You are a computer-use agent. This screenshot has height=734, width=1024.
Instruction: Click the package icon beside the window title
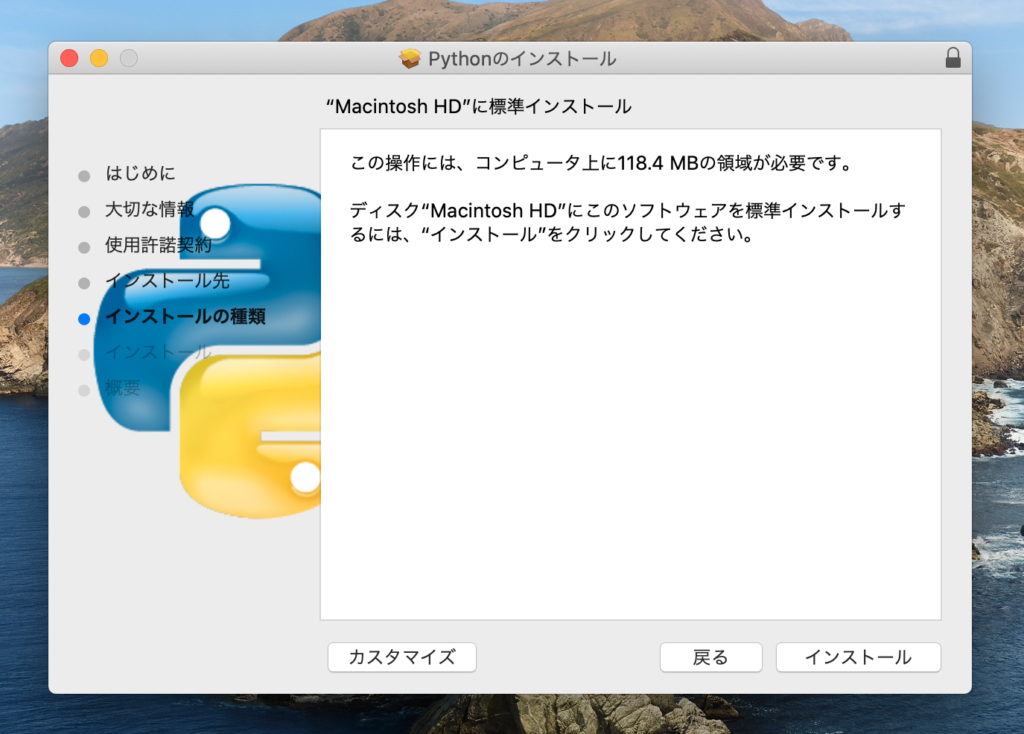[x=410, y=59]
